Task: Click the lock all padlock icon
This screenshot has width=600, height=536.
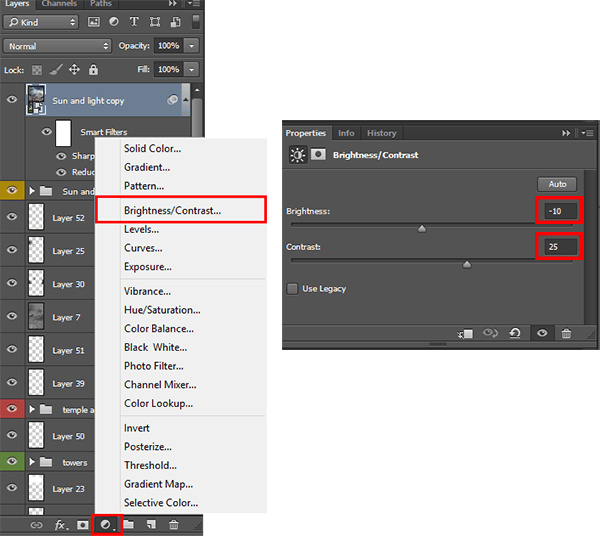Action: pos(93,70)
